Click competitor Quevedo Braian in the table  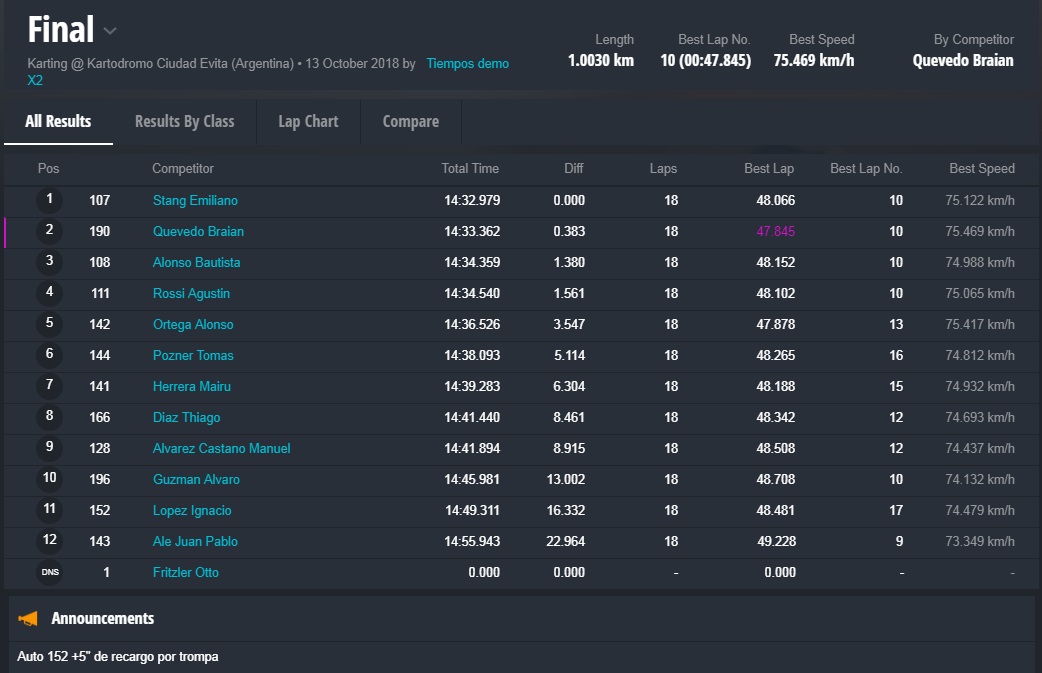click(198, 232)
